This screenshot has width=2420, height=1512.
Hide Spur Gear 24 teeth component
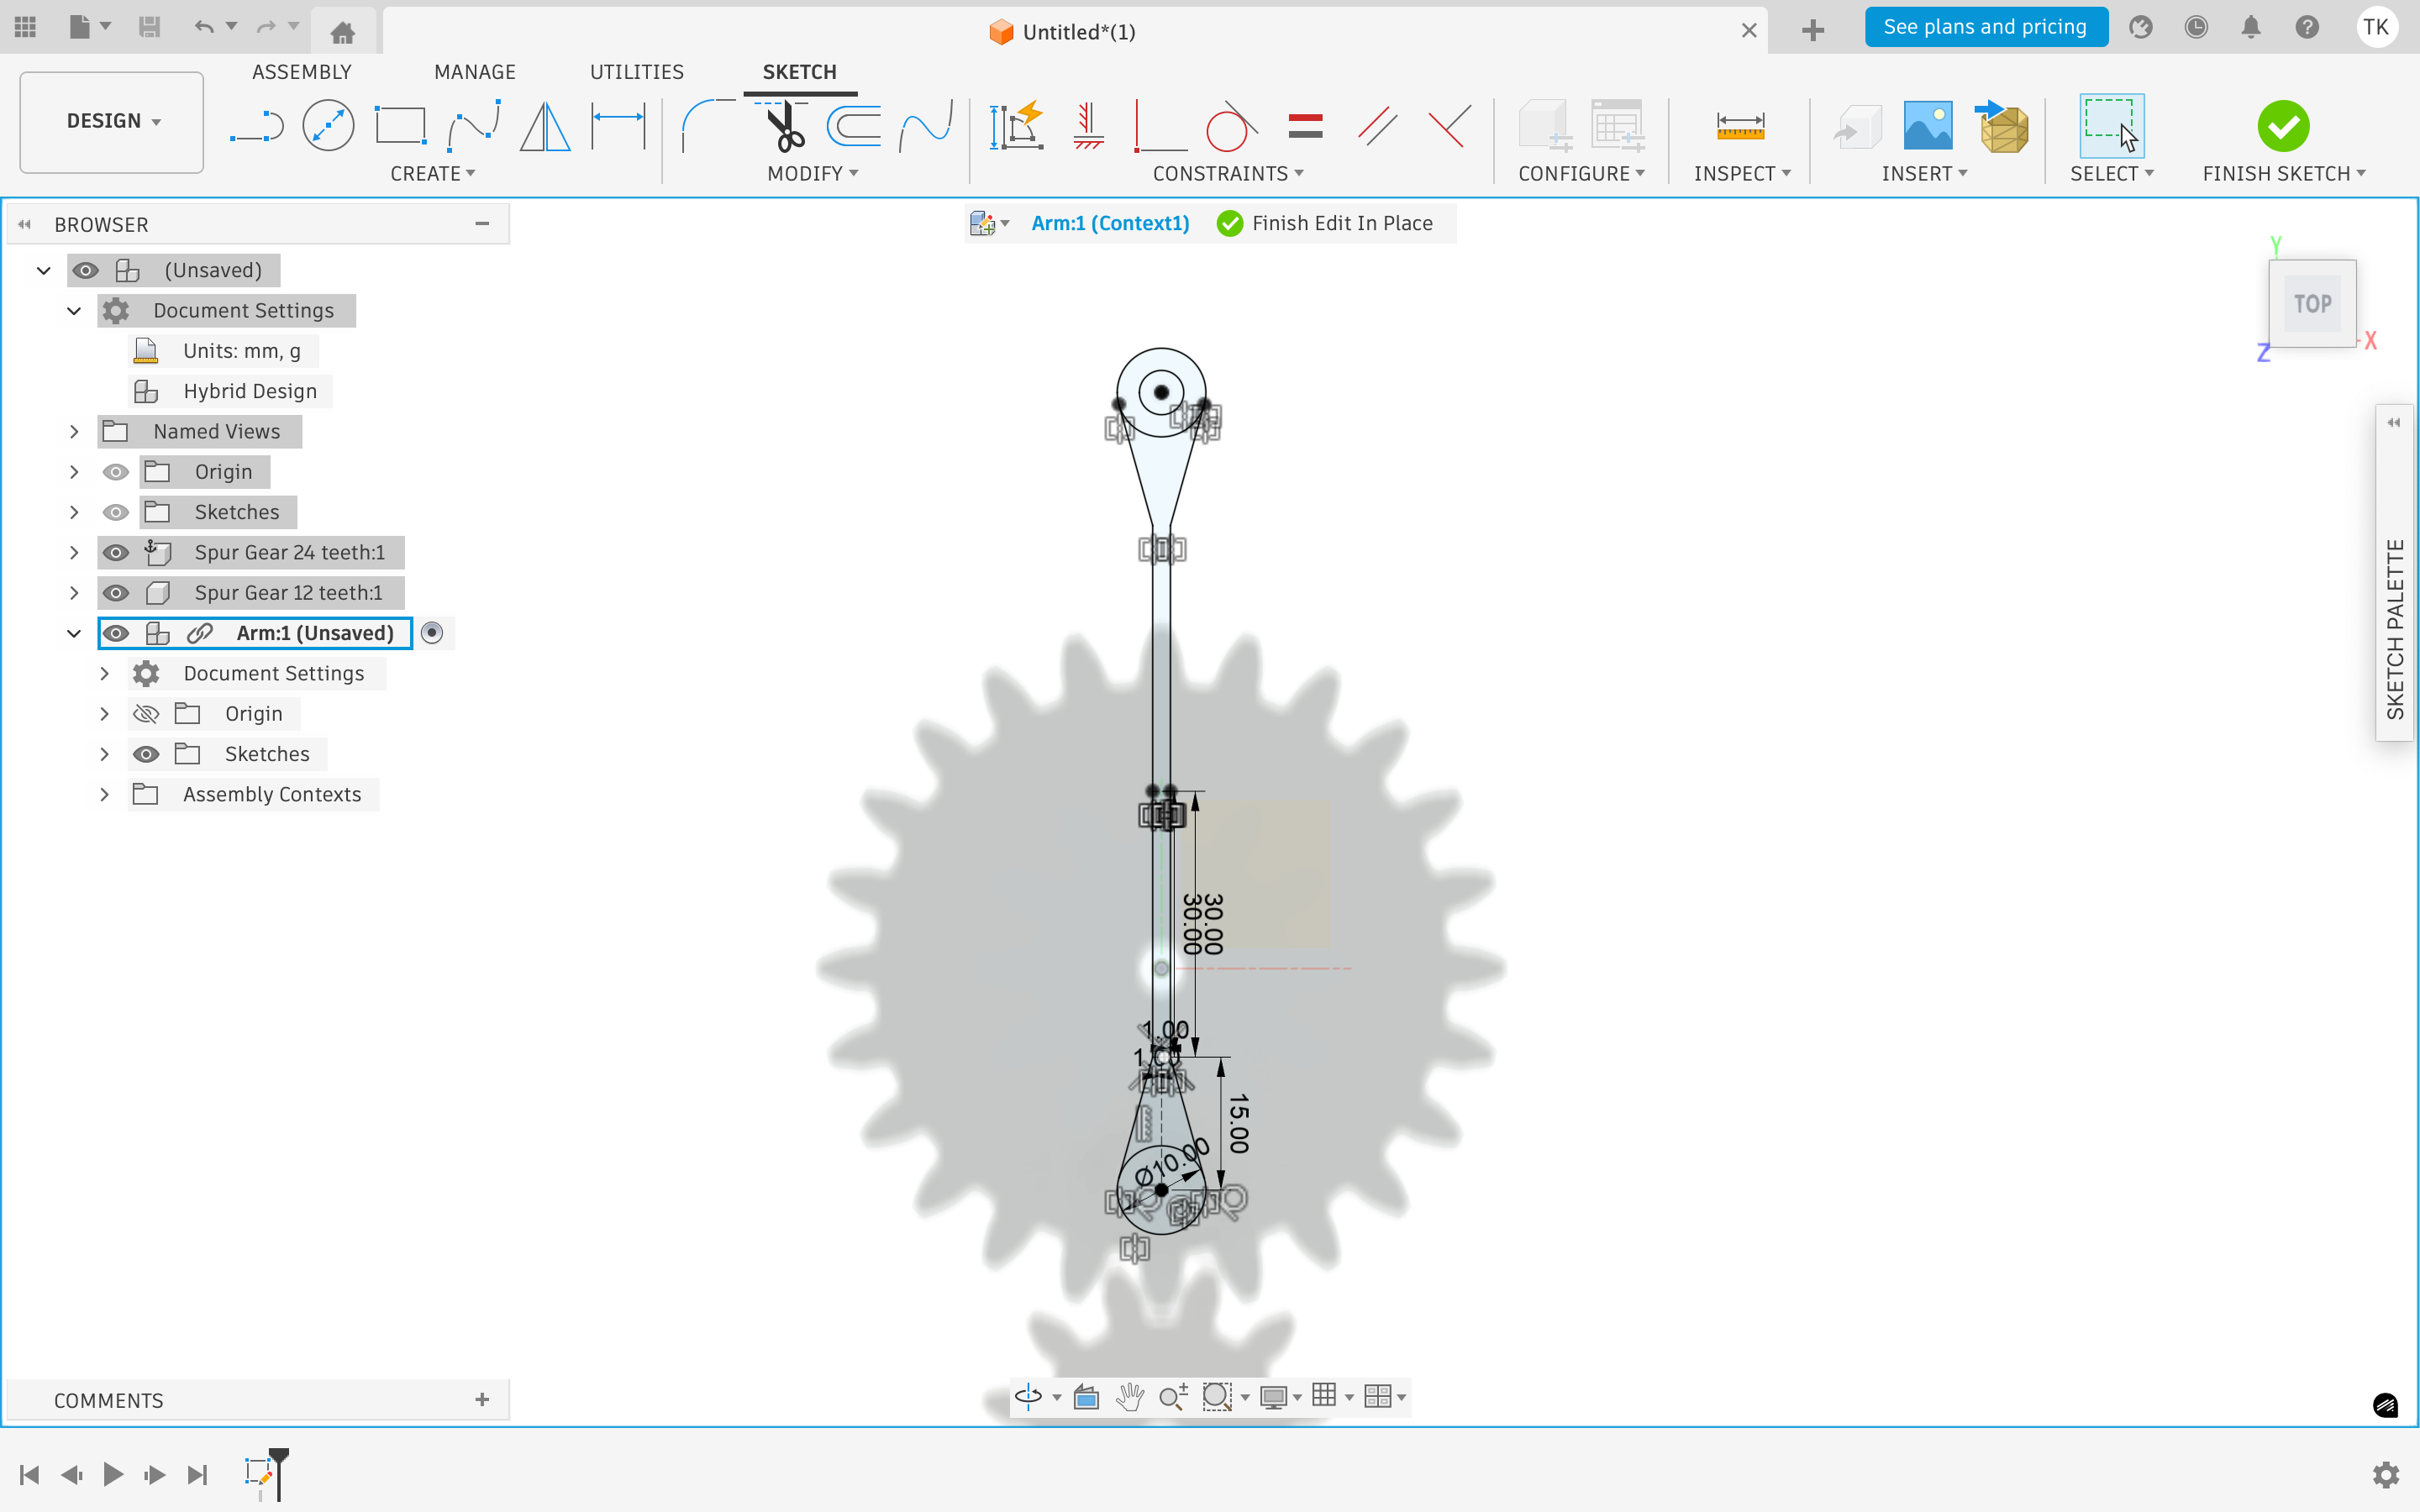coord(116,553)
